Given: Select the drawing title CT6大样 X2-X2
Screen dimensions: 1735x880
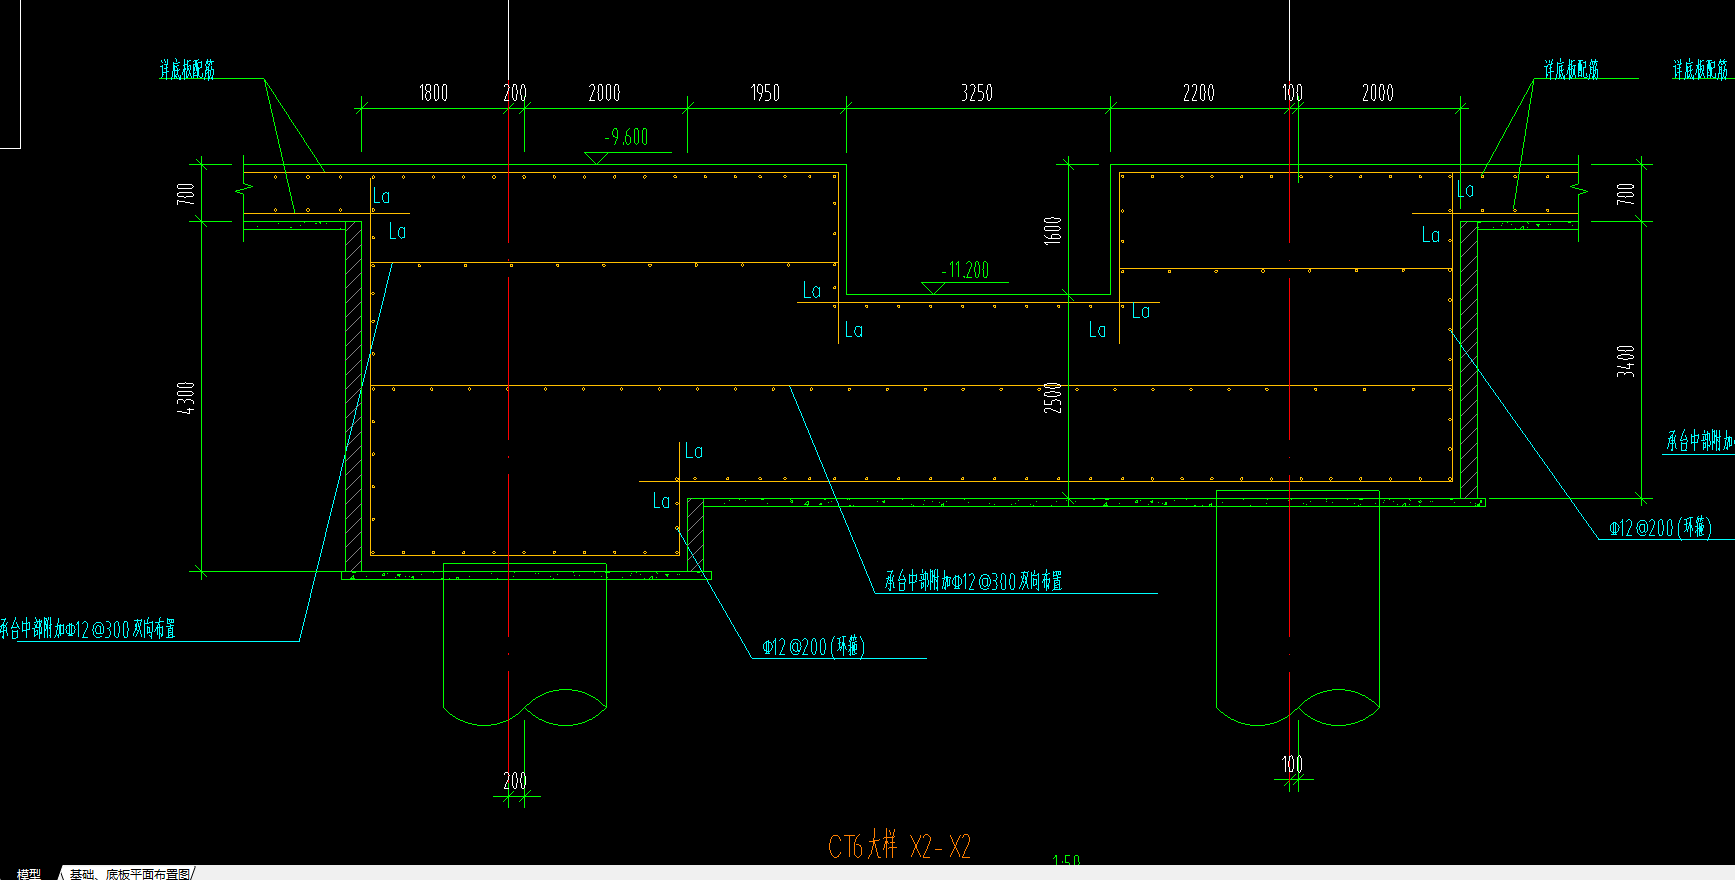Looking at the screenshot, I should (899, 846).
